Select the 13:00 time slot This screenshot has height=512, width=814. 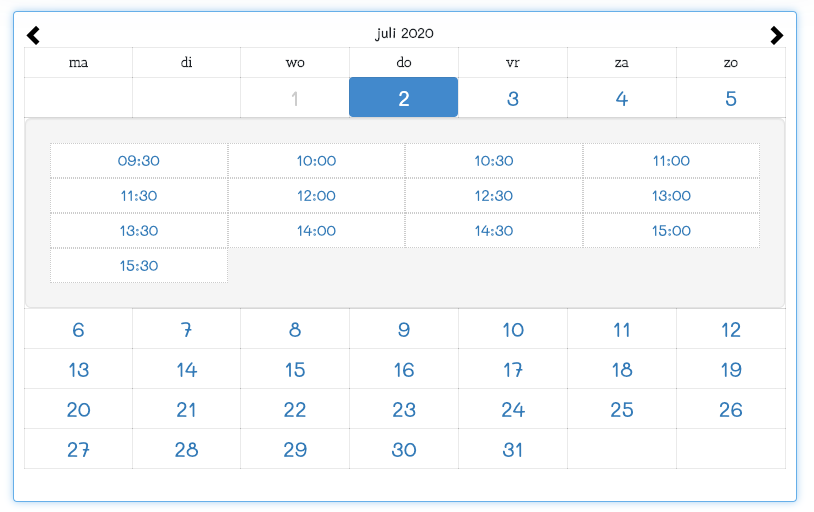click(x=671, y=196)
